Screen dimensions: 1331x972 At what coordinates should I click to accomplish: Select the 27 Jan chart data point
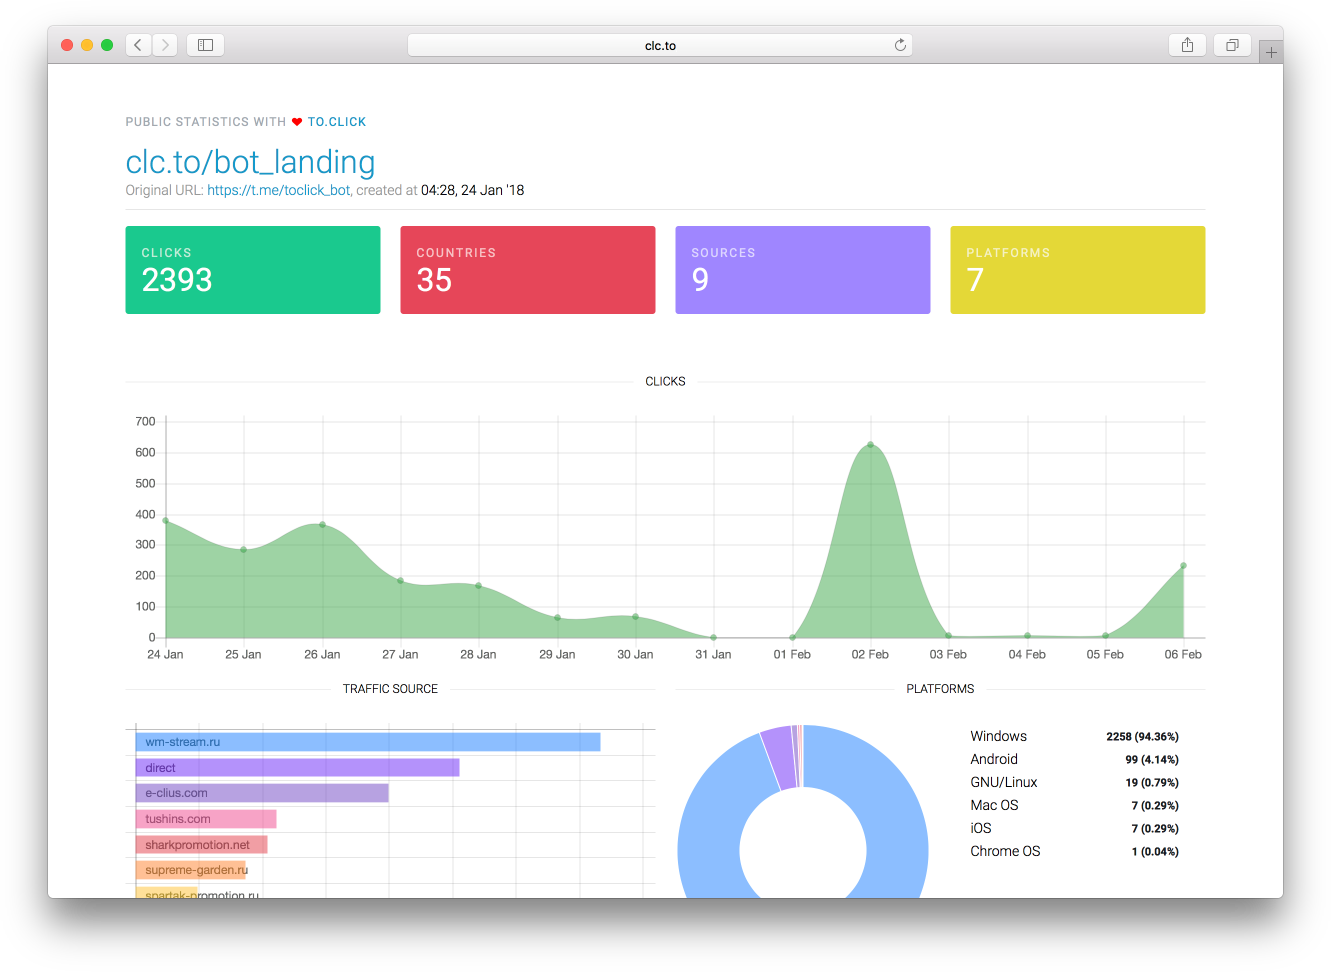(400, 581)
